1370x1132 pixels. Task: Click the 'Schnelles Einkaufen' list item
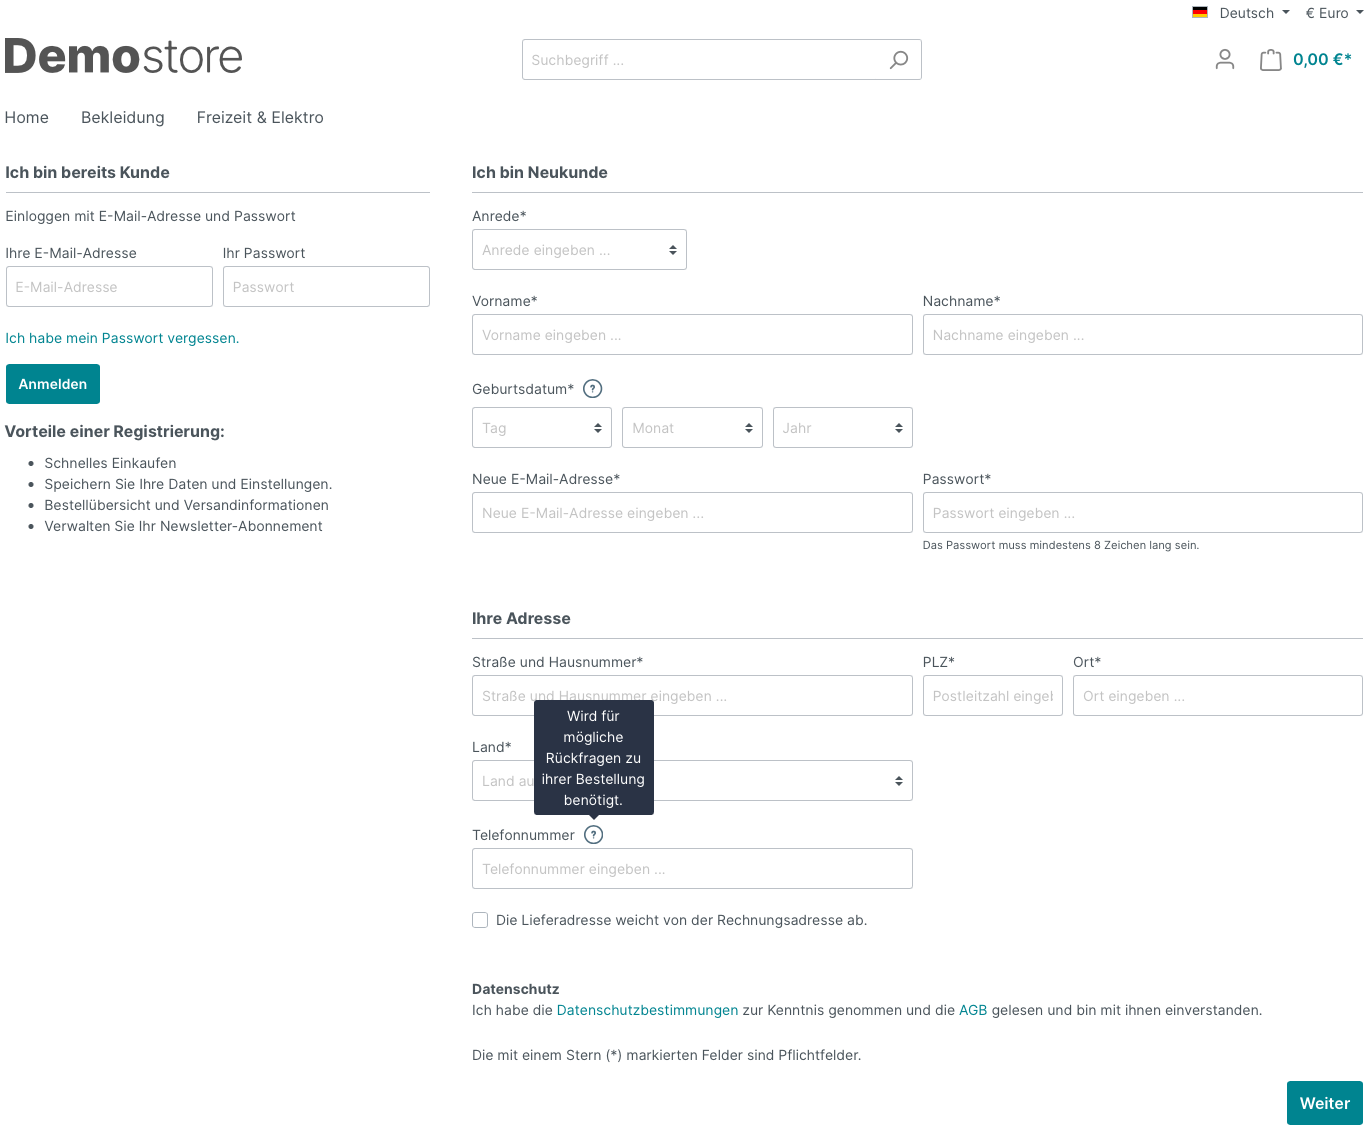click(x=110, y=463)
